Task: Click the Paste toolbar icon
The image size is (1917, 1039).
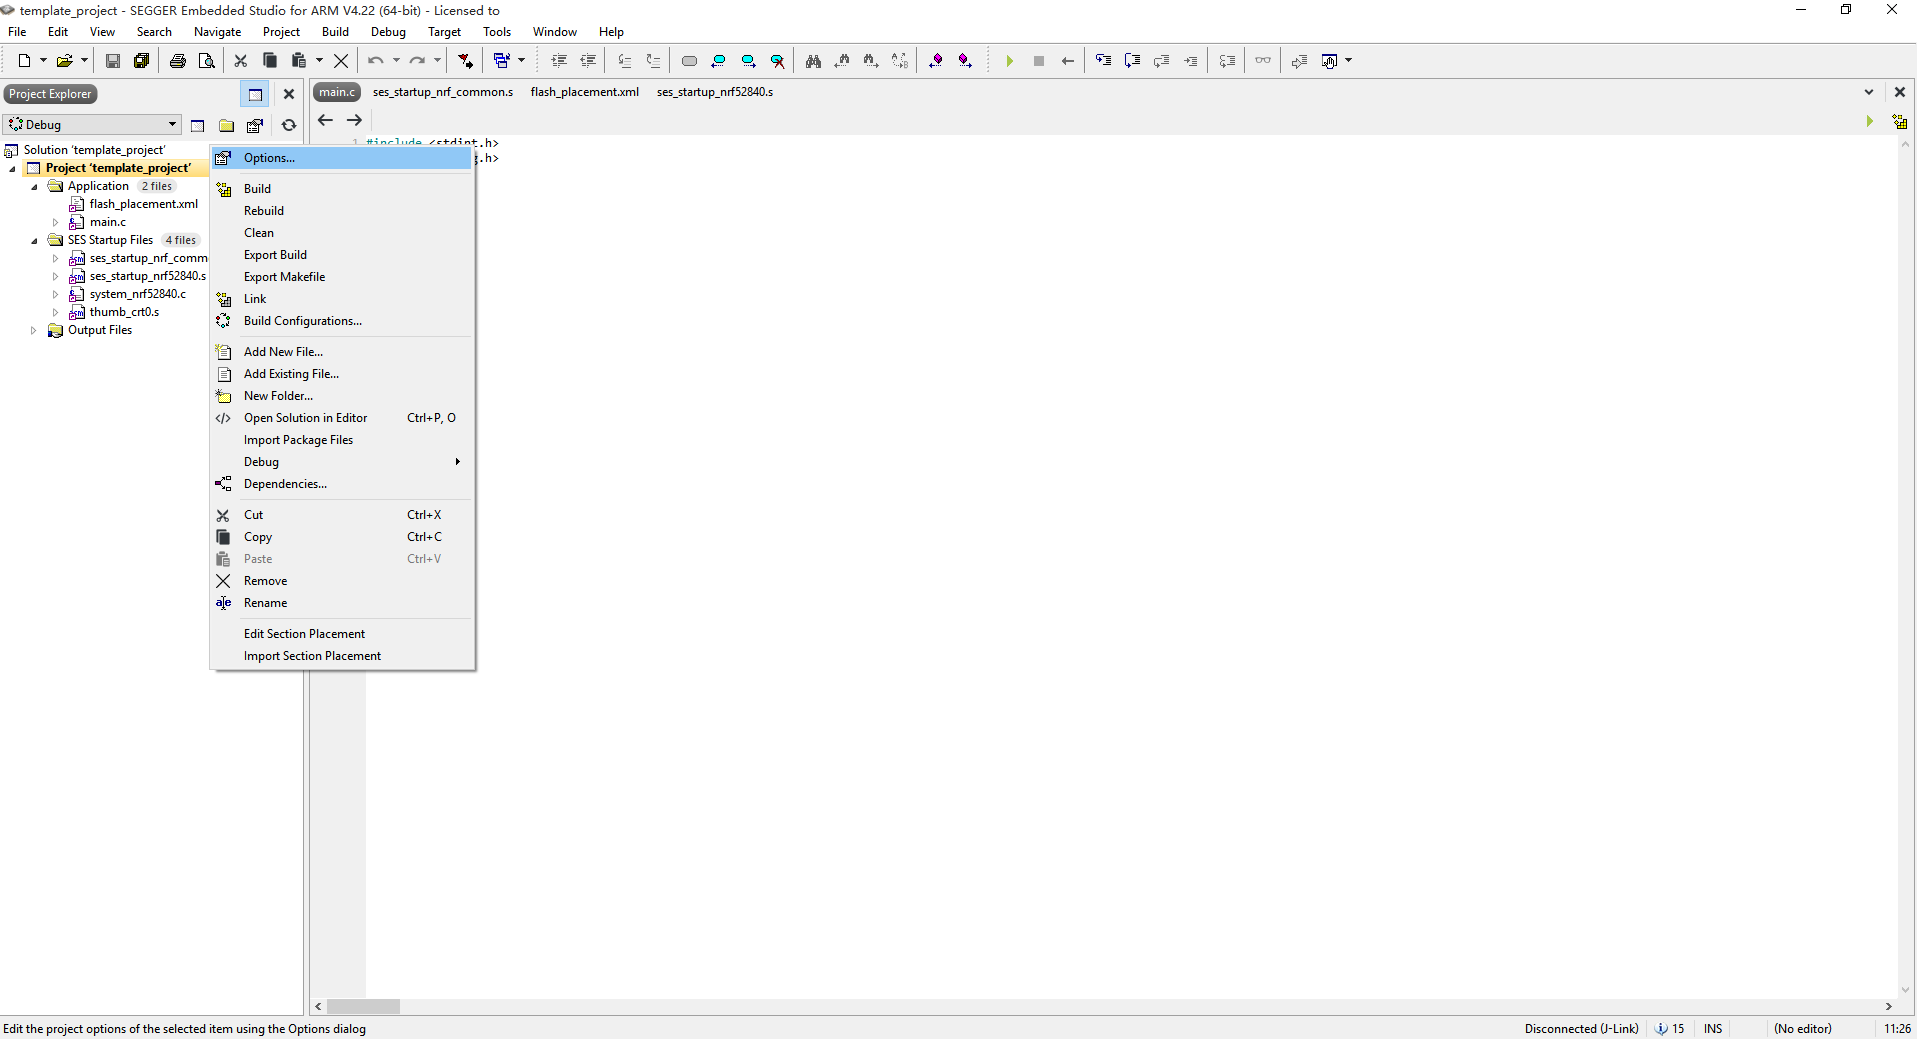Action: (297, 60)
